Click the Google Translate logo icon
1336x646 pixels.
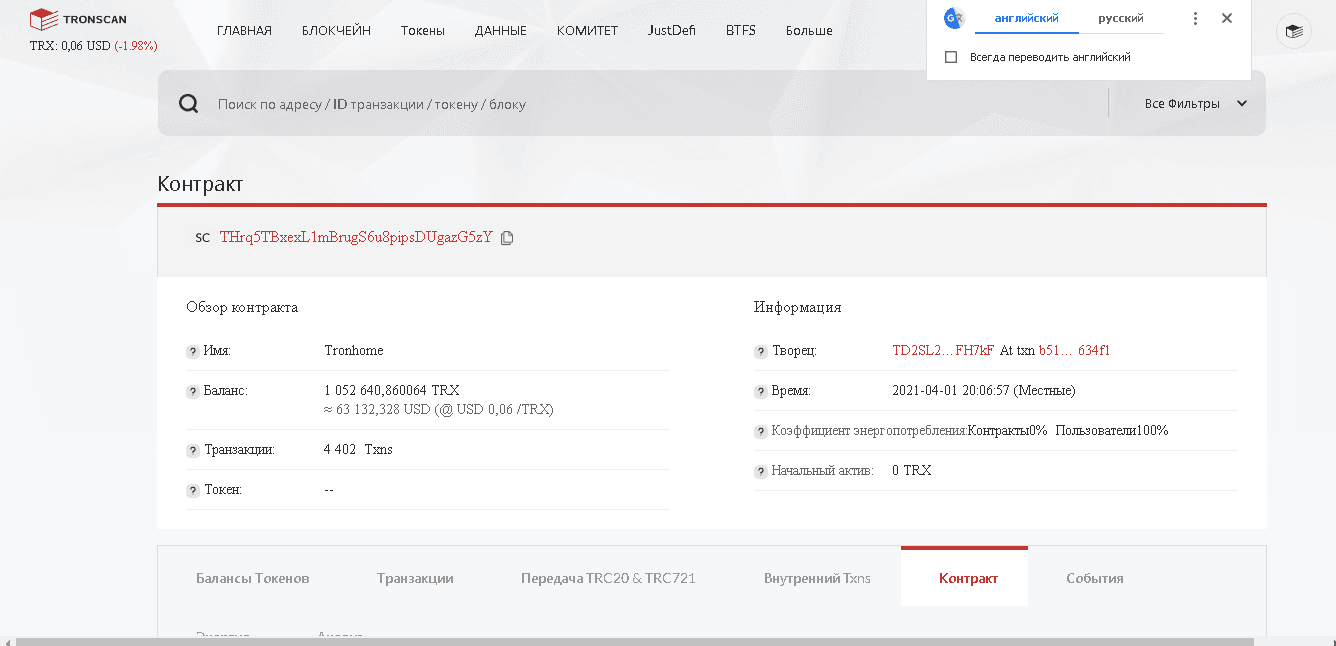click(x=954, y=18)
